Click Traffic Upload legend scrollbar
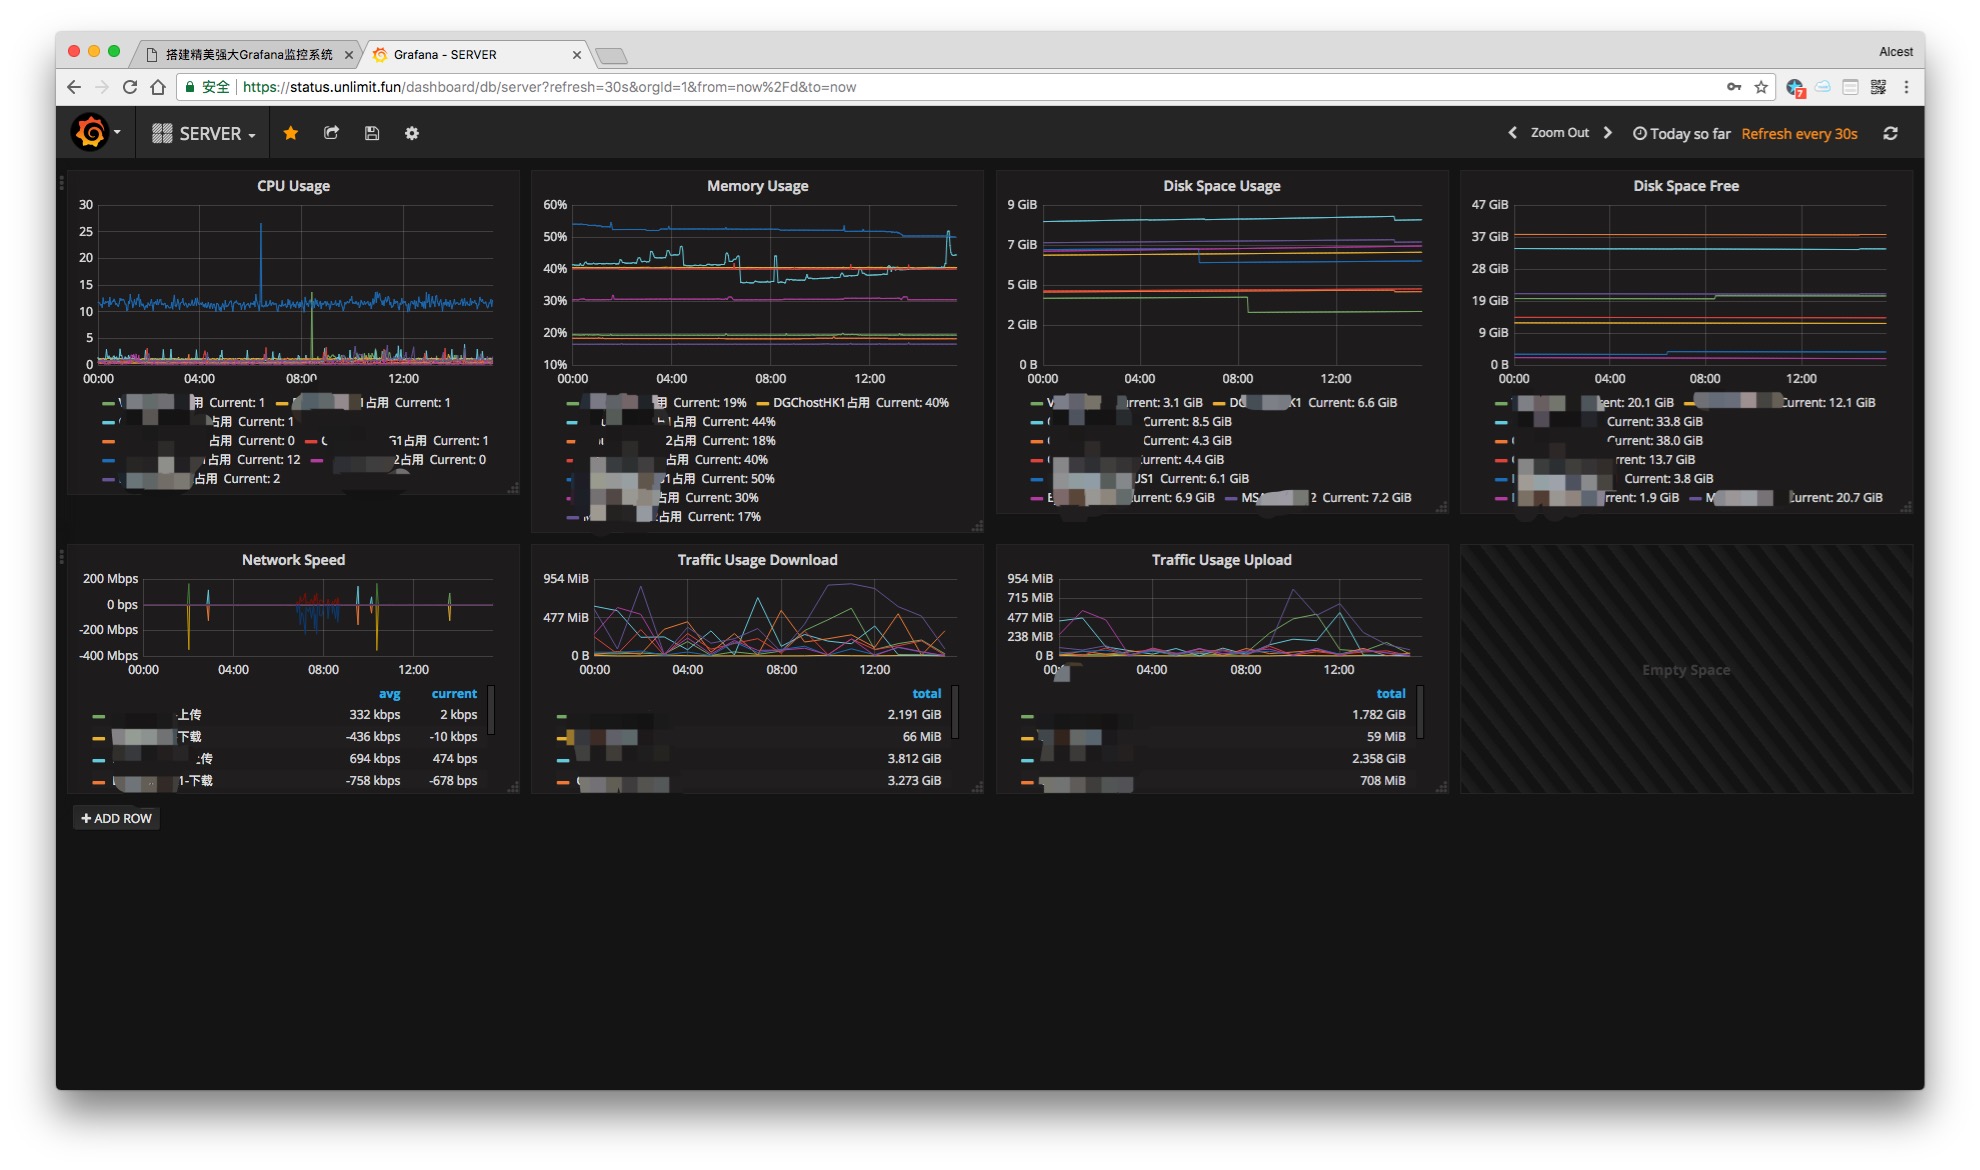Screen dimensions: 1980x1170 [1420, 712]
